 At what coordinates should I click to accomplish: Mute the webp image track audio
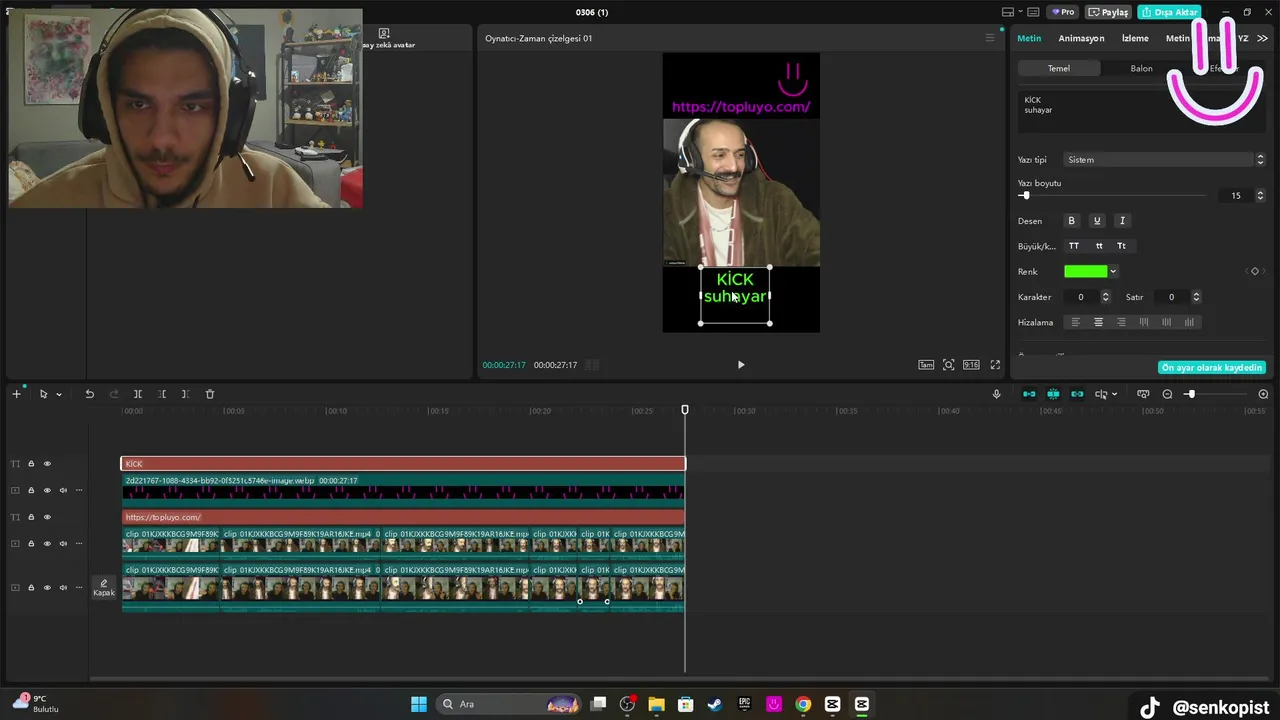pos(63,490)
